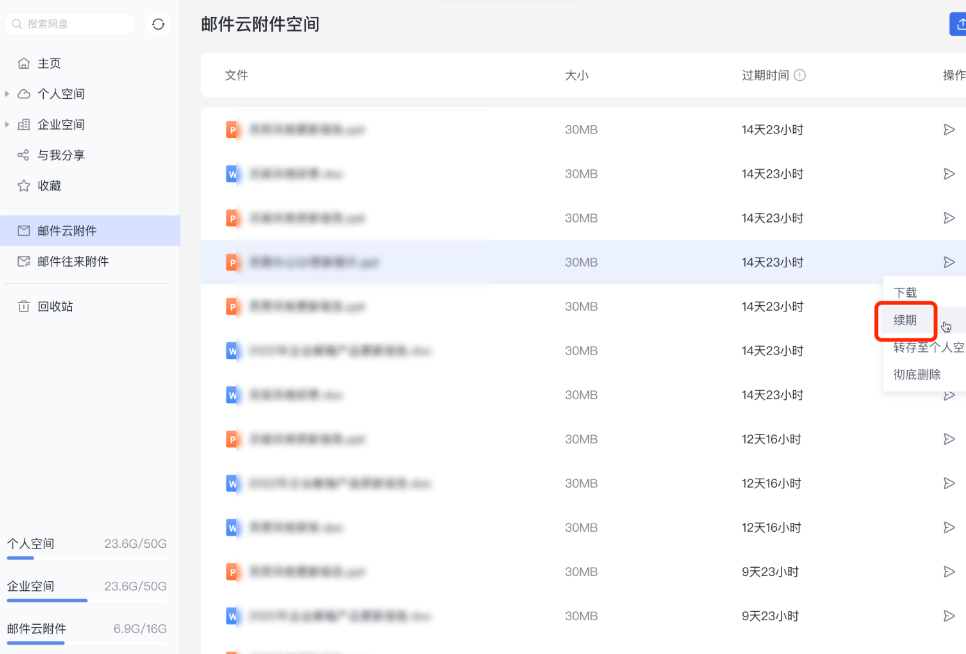Click the action arrow in the highlighted file row
The image size is (966, 654).
point(949,262)
